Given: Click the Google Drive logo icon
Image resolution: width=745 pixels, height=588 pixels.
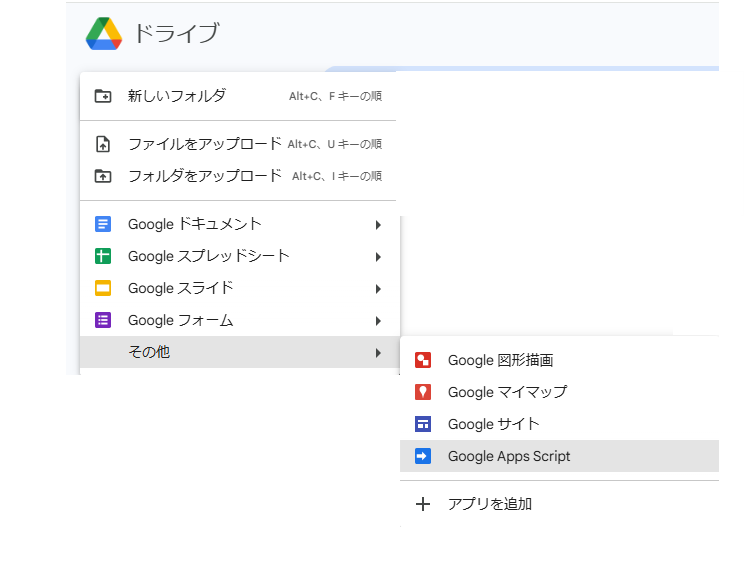Looking at the screenshot, I should coord(104,34).
